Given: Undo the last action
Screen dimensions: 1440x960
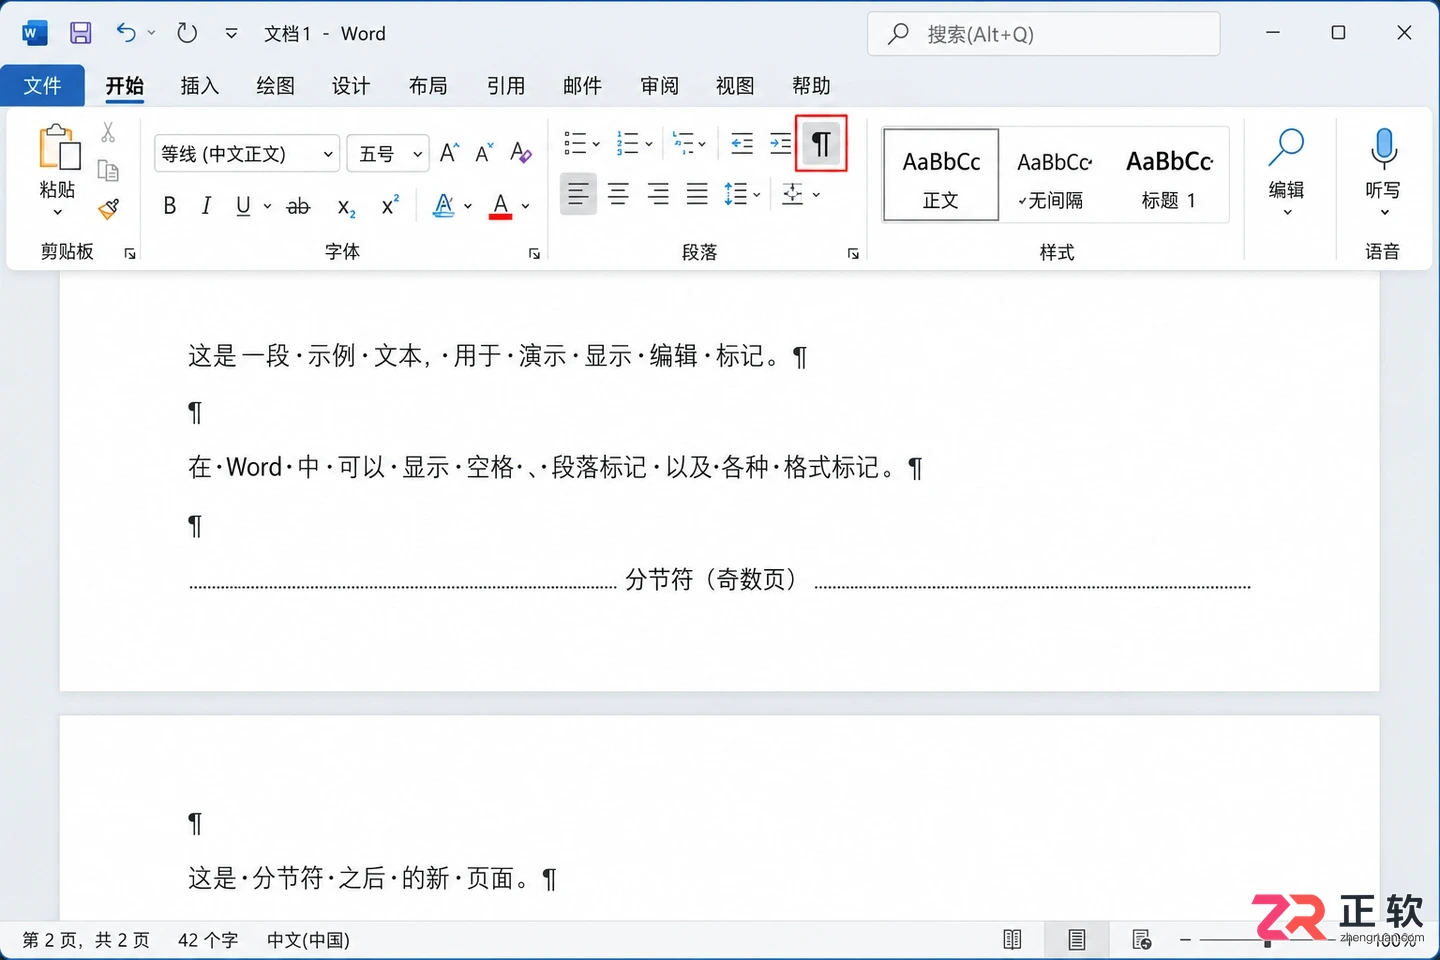Looking at the screenshot, I should coord(126,33).
